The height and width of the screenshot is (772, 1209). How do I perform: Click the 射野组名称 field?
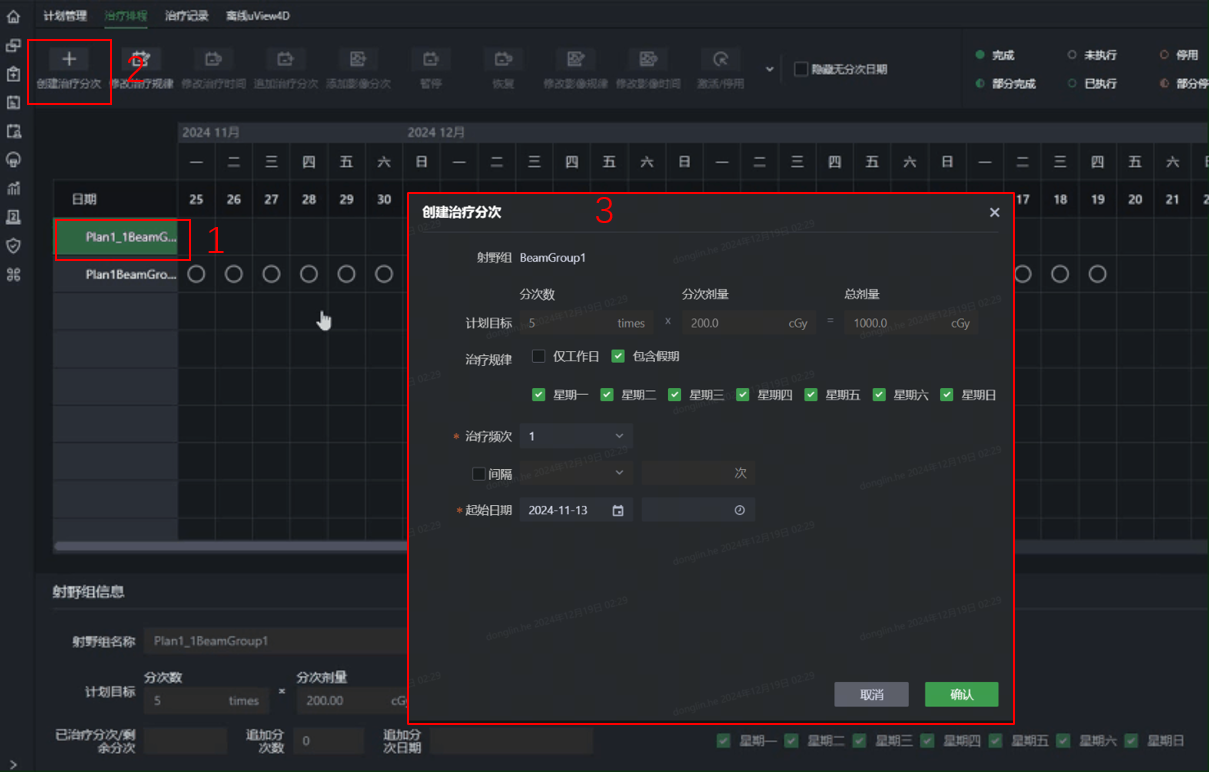[276, 641]
